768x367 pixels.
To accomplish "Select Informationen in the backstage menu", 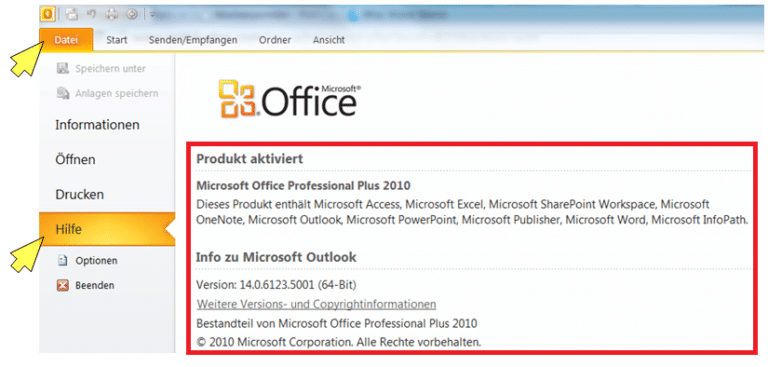I will coord(97,125).
